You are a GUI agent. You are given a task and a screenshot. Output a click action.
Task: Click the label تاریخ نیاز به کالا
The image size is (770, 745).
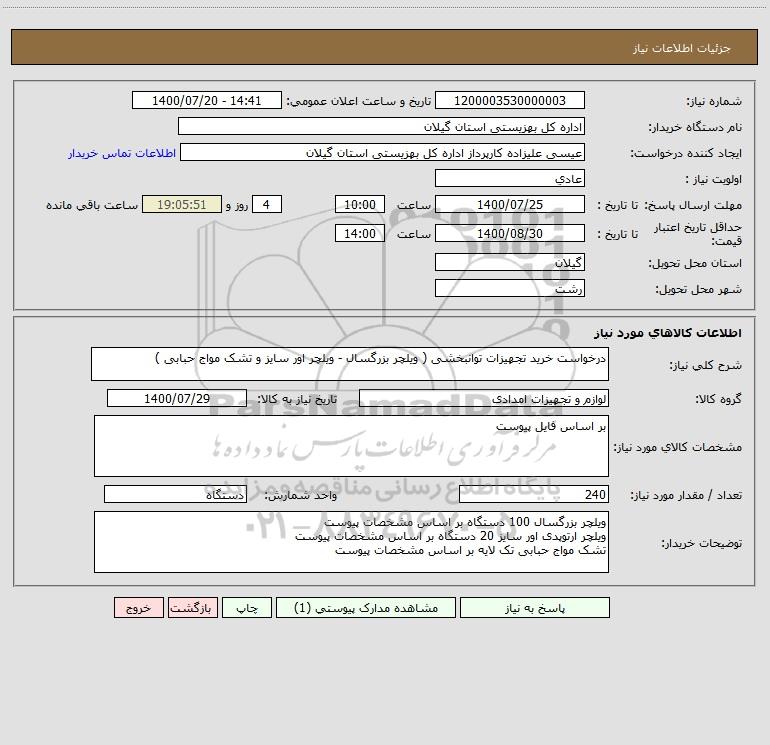point(297,399)
